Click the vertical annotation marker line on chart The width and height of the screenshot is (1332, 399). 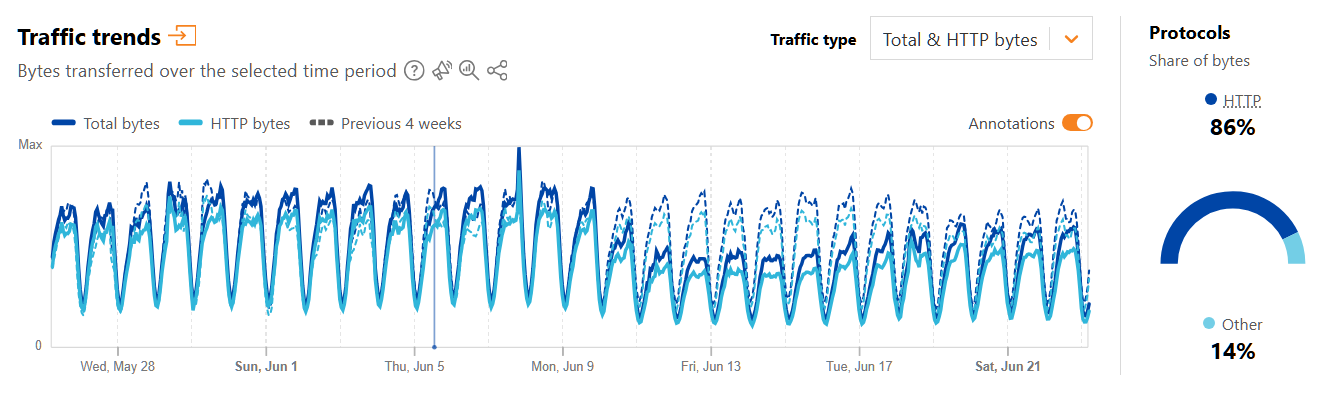click(x=434, y=246)
